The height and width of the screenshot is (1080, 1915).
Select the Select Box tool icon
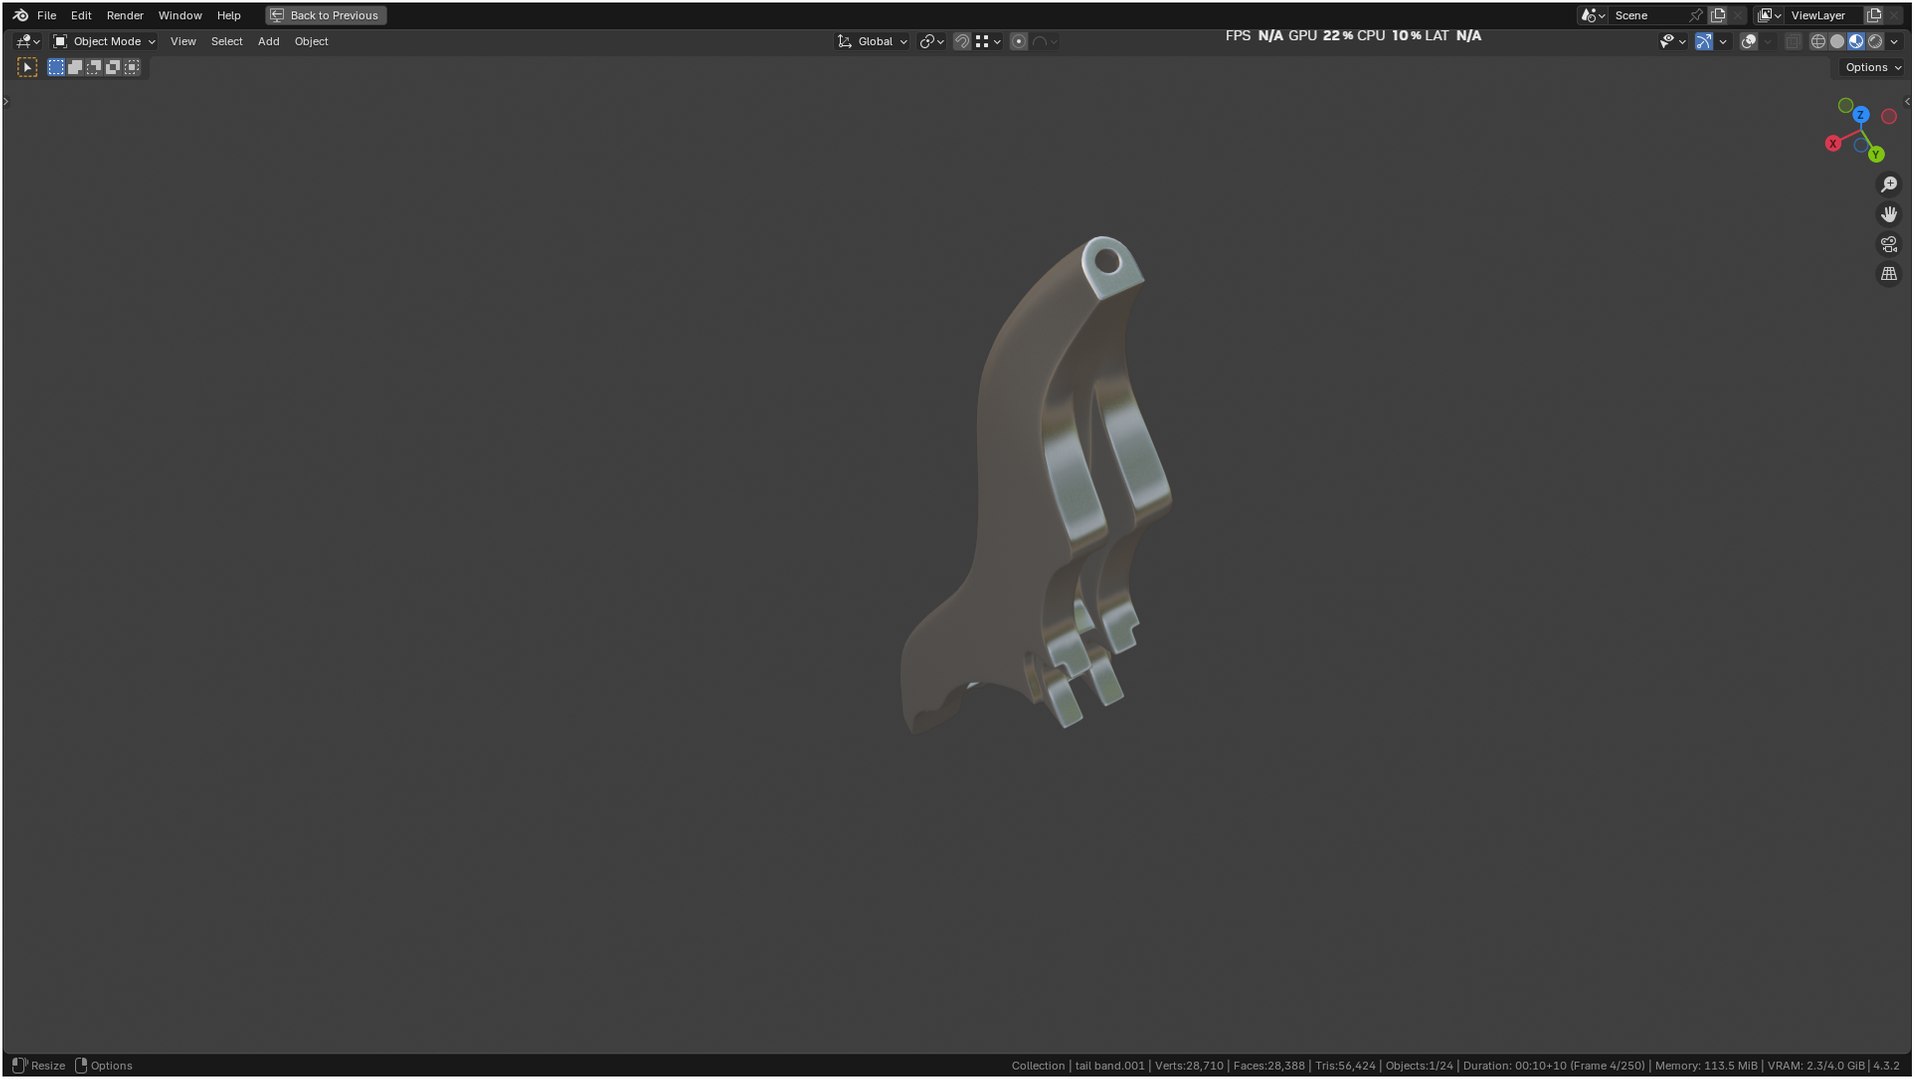click(x=27, y=67)
